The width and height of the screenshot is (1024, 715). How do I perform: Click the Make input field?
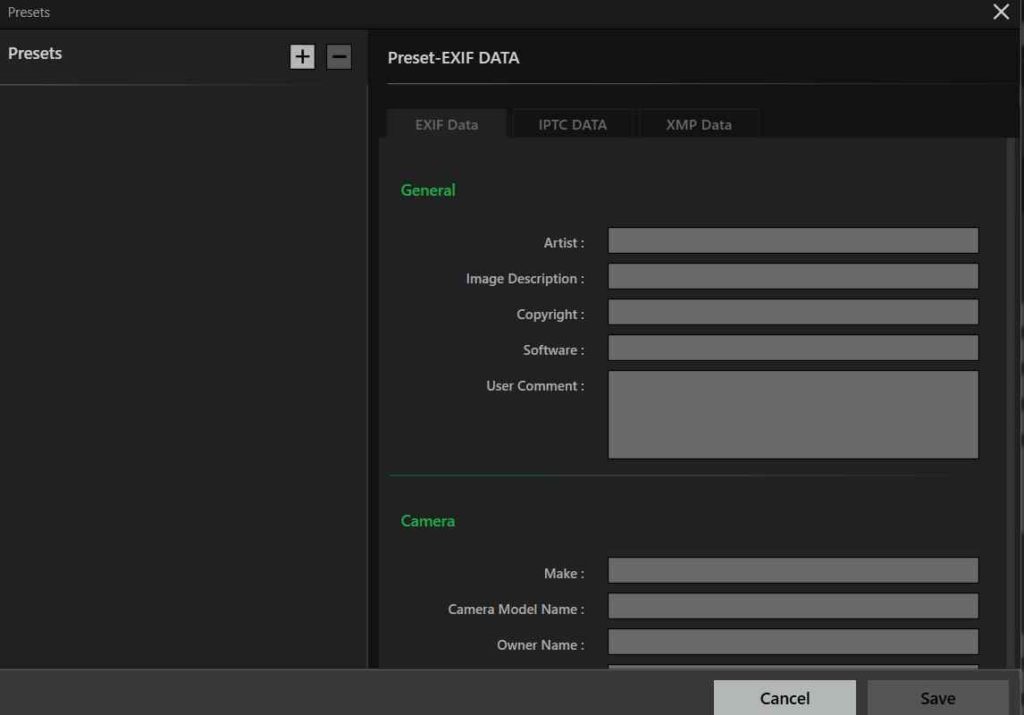[x=793, y=571]
